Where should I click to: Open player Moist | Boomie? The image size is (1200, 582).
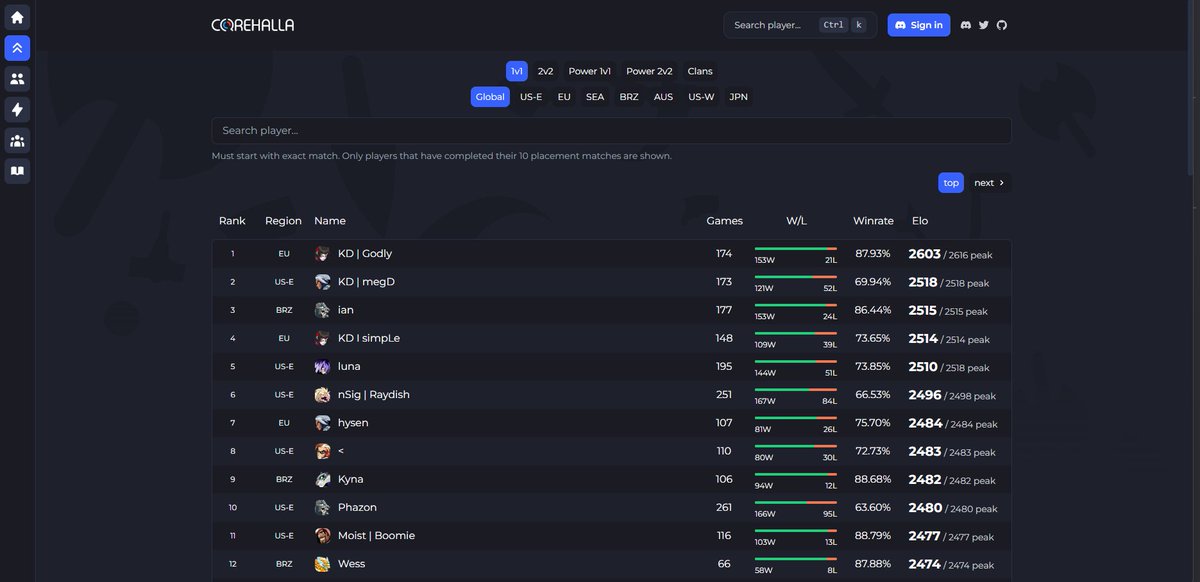376,536
